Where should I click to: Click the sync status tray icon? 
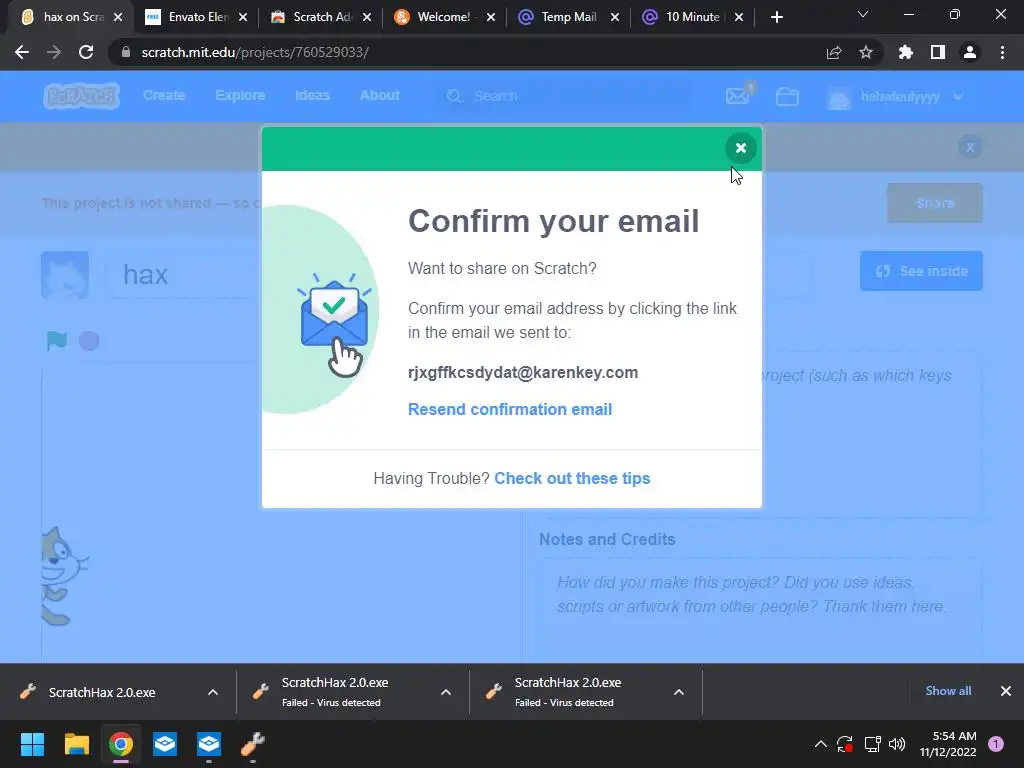[x=844, y=744]
